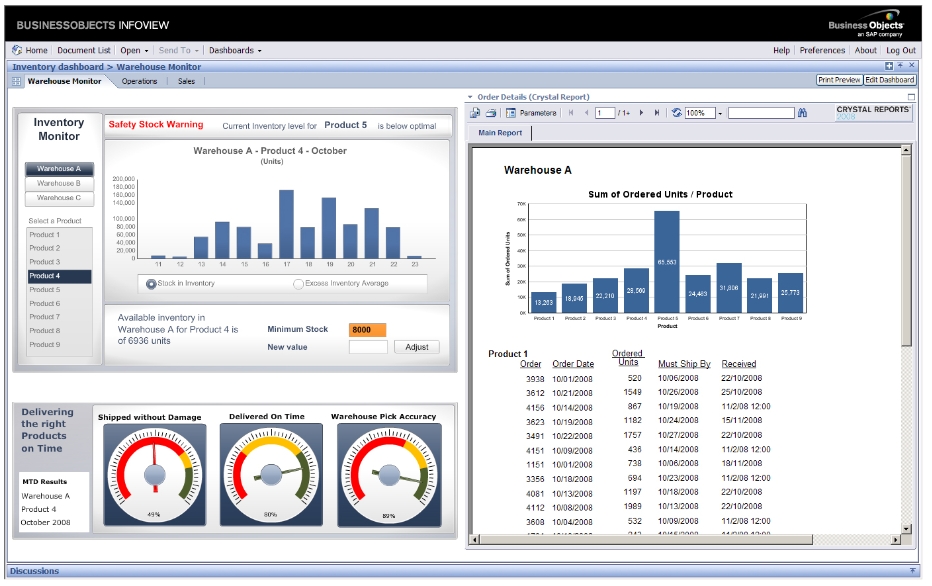Click the Home globe icon
Viewport: 932px width, 586px height.
[x=17, y=50]
